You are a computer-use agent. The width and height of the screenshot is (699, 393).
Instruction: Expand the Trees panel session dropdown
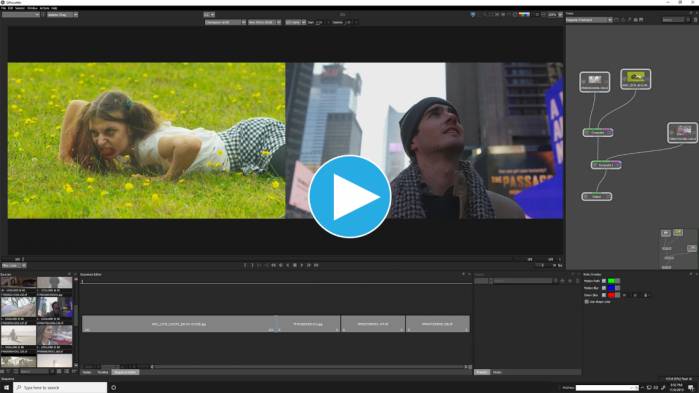[589, 20]
